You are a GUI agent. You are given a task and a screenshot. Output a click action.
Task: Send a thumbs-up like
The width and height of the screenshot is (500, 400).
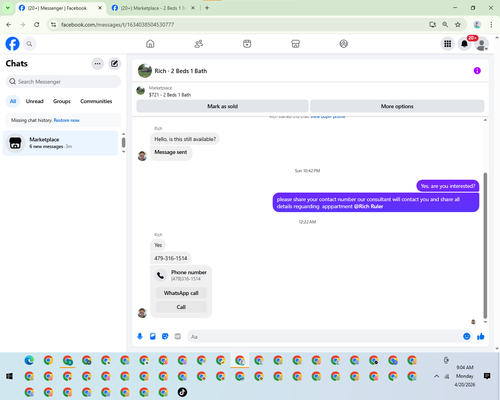pyautogui.click(x=481, y=336)
